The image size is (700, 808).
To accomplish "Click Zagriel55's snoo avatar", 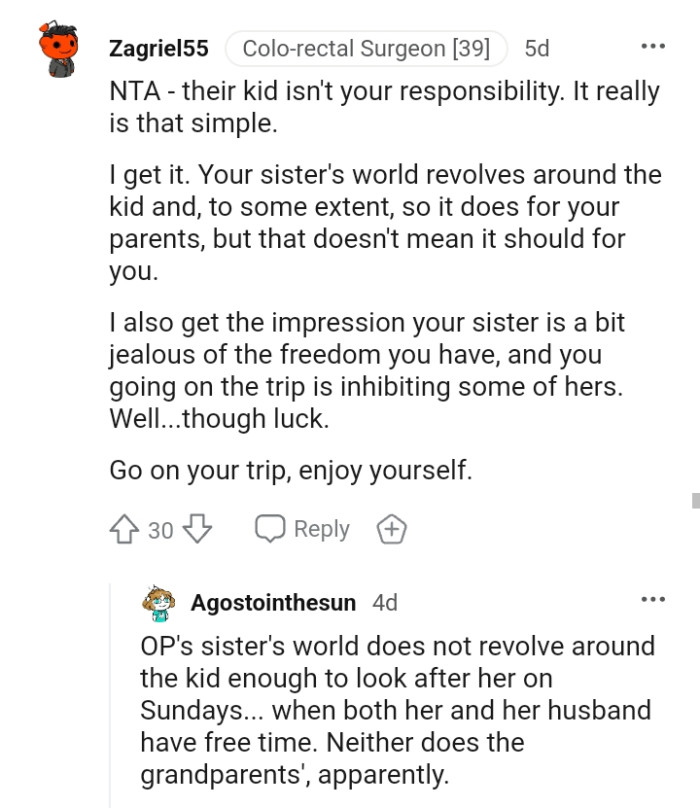I will click(x=57, y=47).
